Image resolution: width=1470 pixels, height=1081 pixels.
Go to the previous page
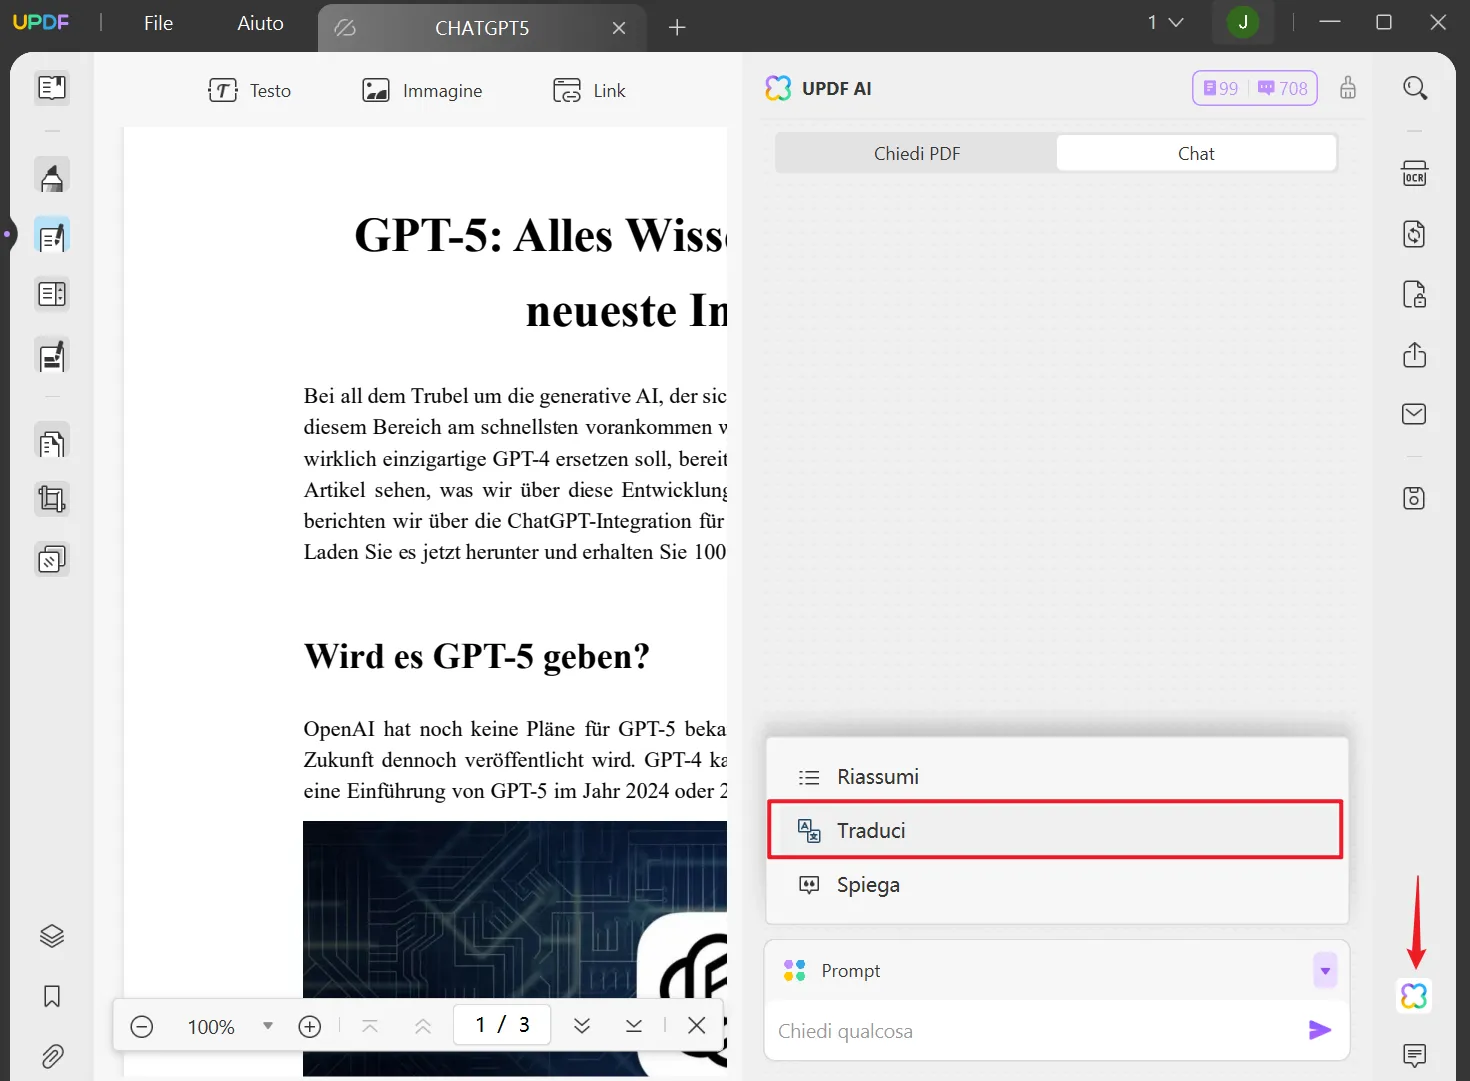pos(423,1026)
